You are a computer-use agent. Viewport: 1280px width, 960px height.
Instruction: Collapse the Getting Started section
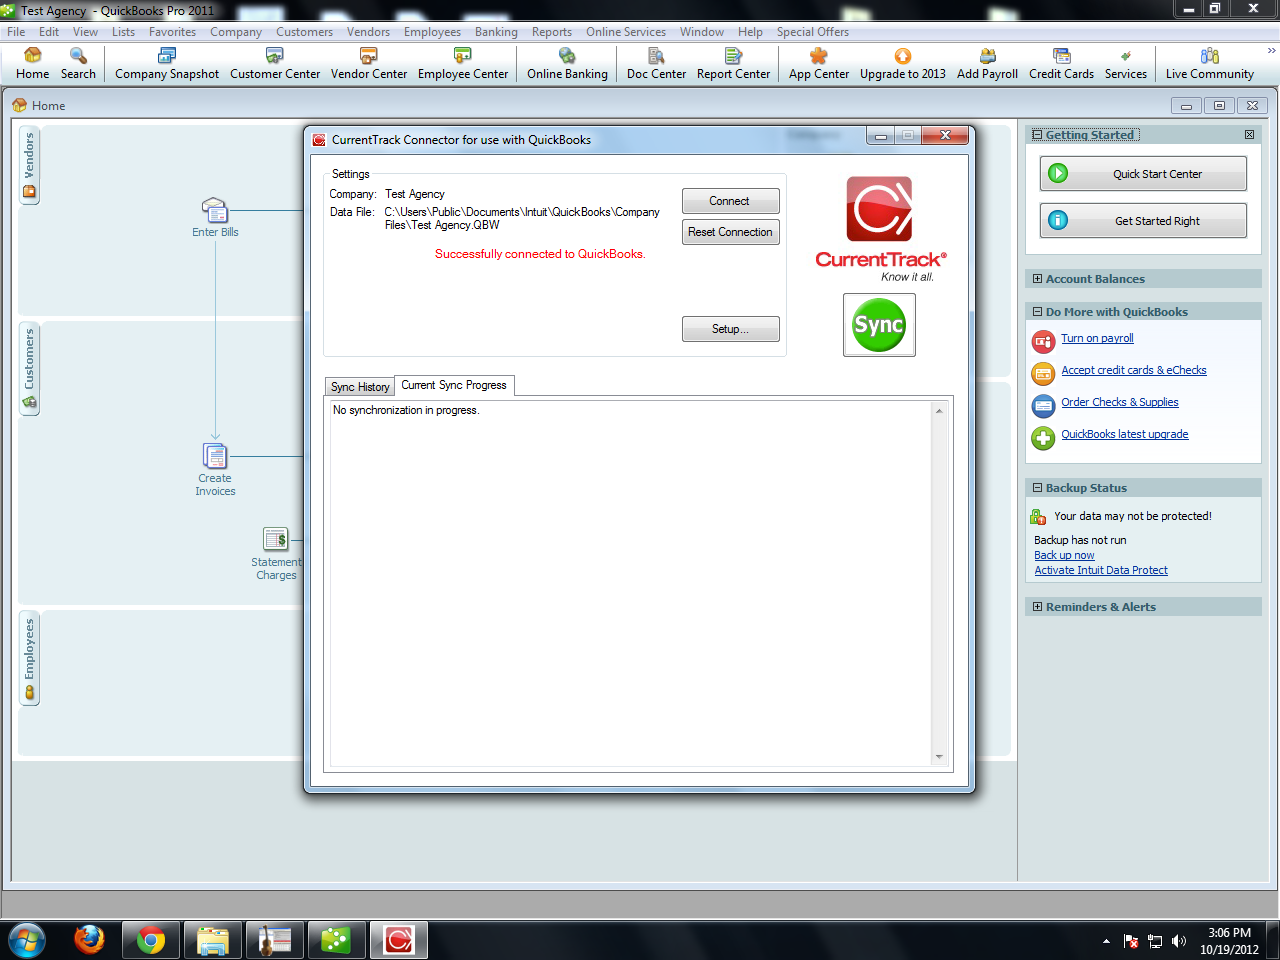[1037, 135]
